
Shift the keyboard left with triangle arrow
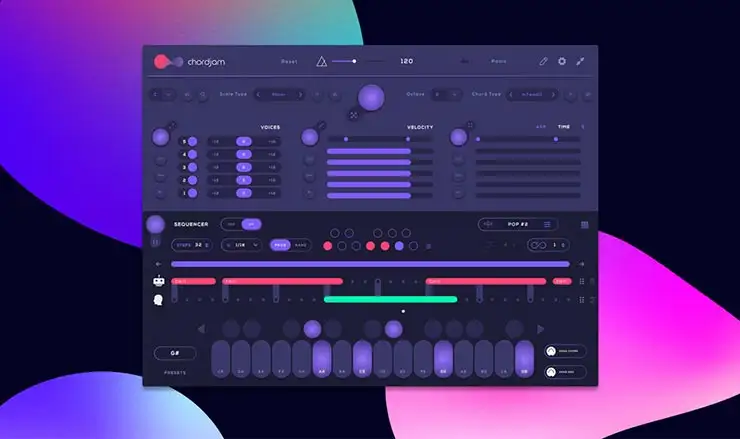[202, 329]
